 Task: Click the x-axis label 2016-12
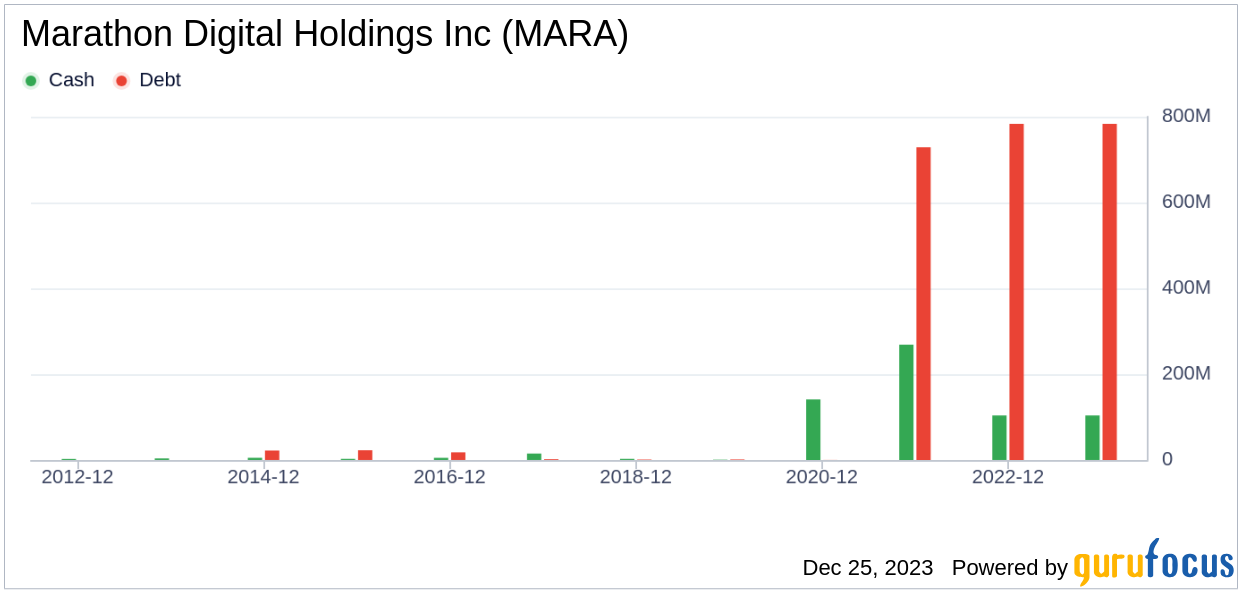449,477
